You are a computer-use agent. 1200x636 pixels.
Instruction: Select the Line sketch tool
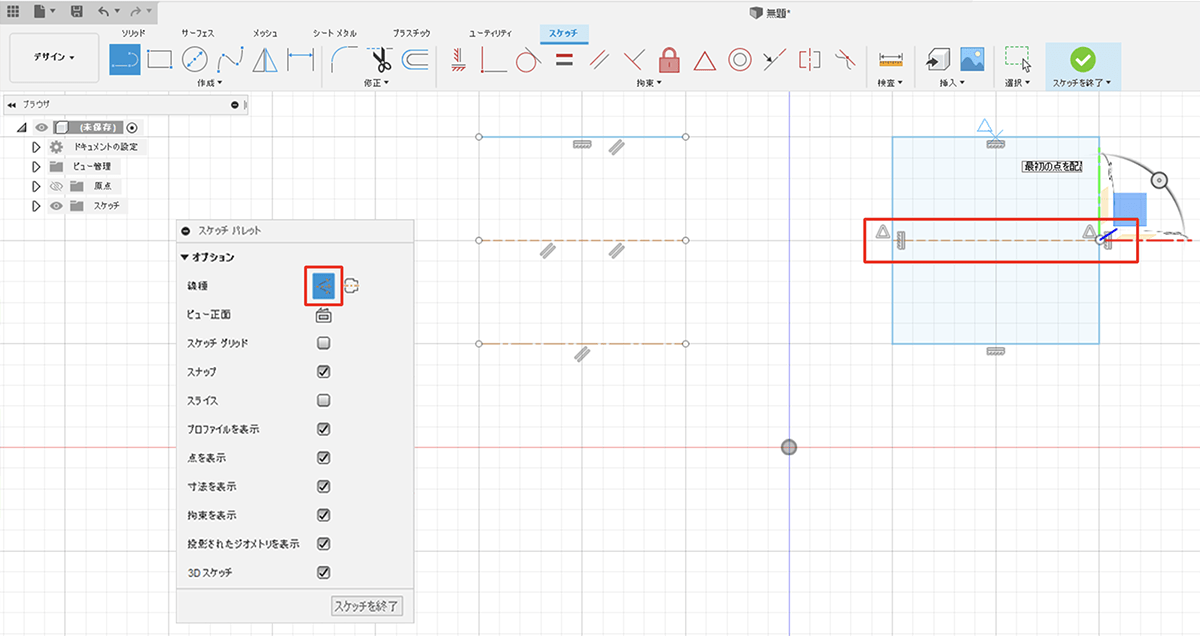[x=124, y=60]
